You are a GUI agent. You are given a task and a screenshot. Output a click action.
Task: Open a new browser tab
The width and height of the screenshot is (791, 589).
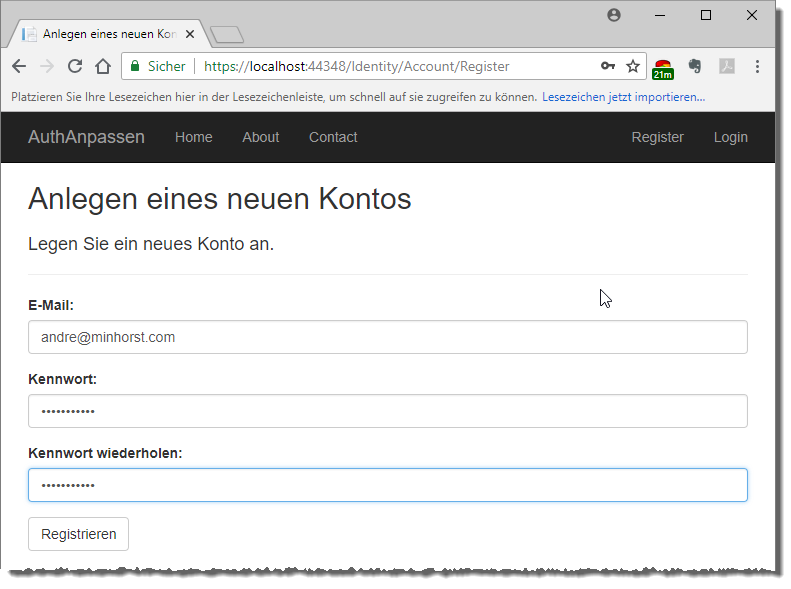click(227, 35)
